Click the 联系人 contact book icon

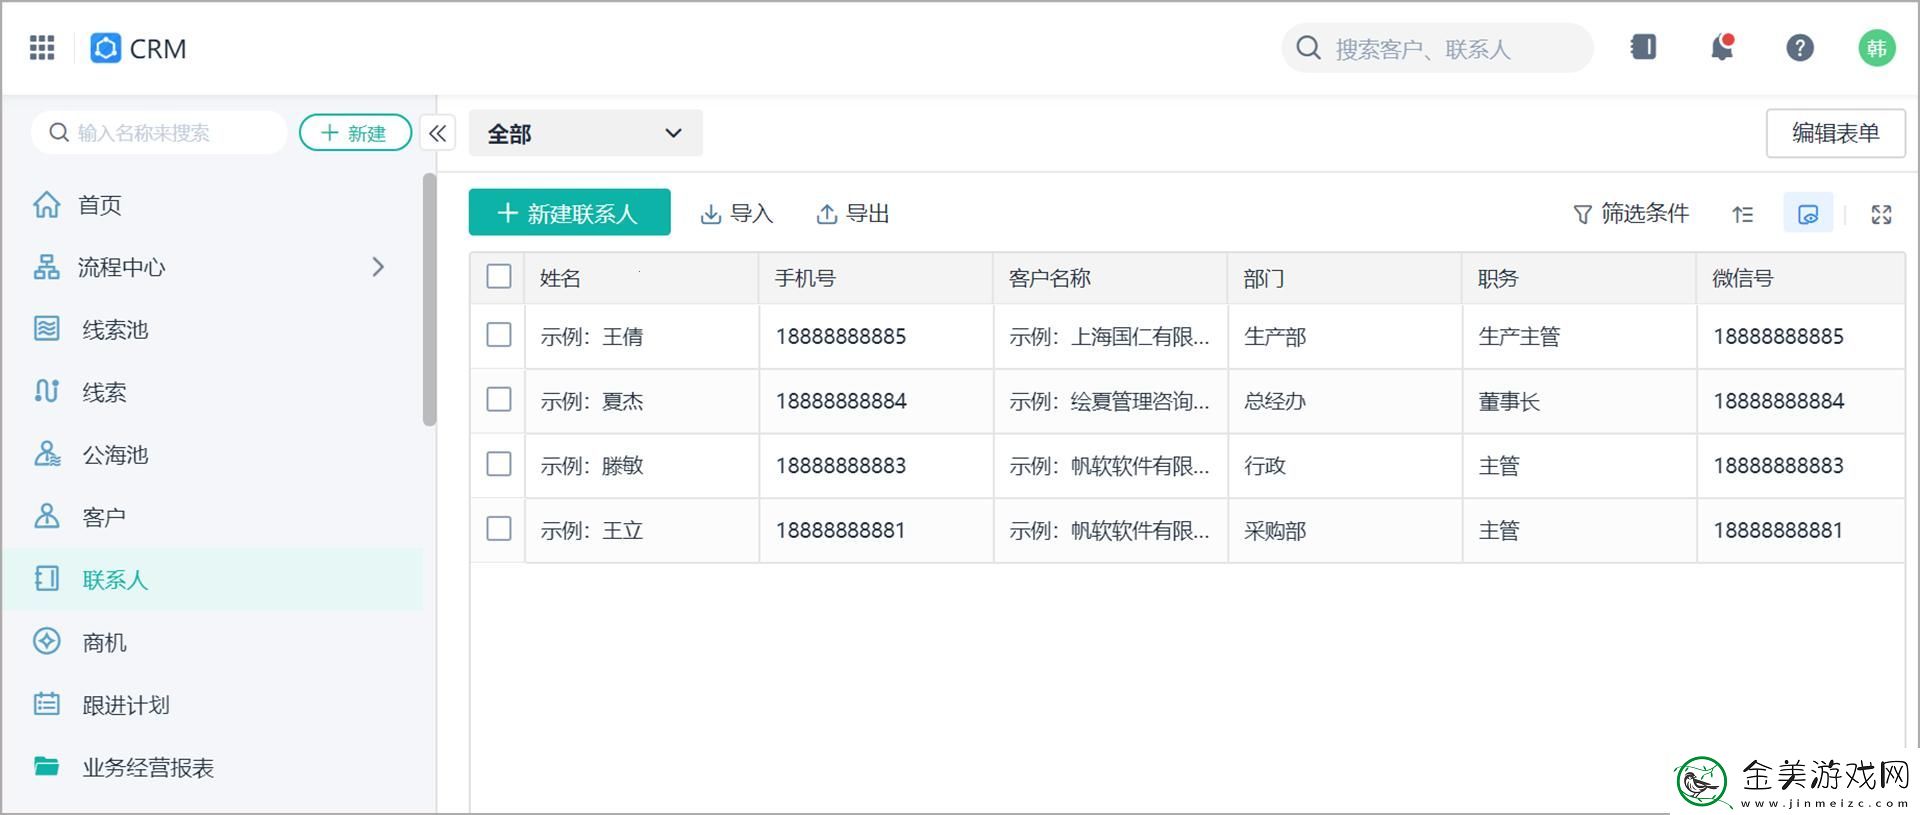pos(46,579)
